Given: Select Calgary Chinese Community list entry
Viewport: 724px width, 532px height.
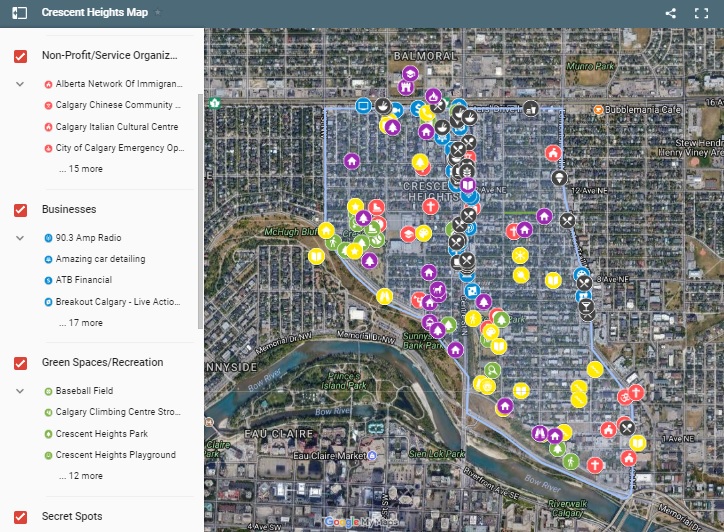Looking at the screenshot, I should click(113, 105).
